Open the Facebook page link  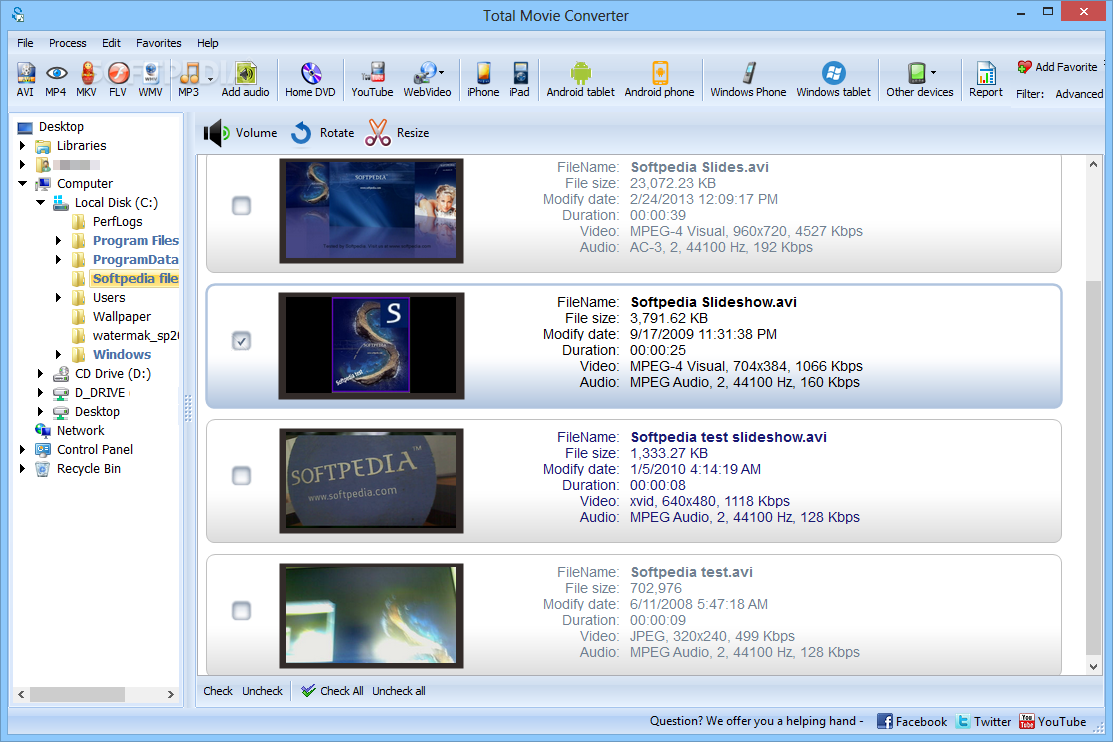912,721
